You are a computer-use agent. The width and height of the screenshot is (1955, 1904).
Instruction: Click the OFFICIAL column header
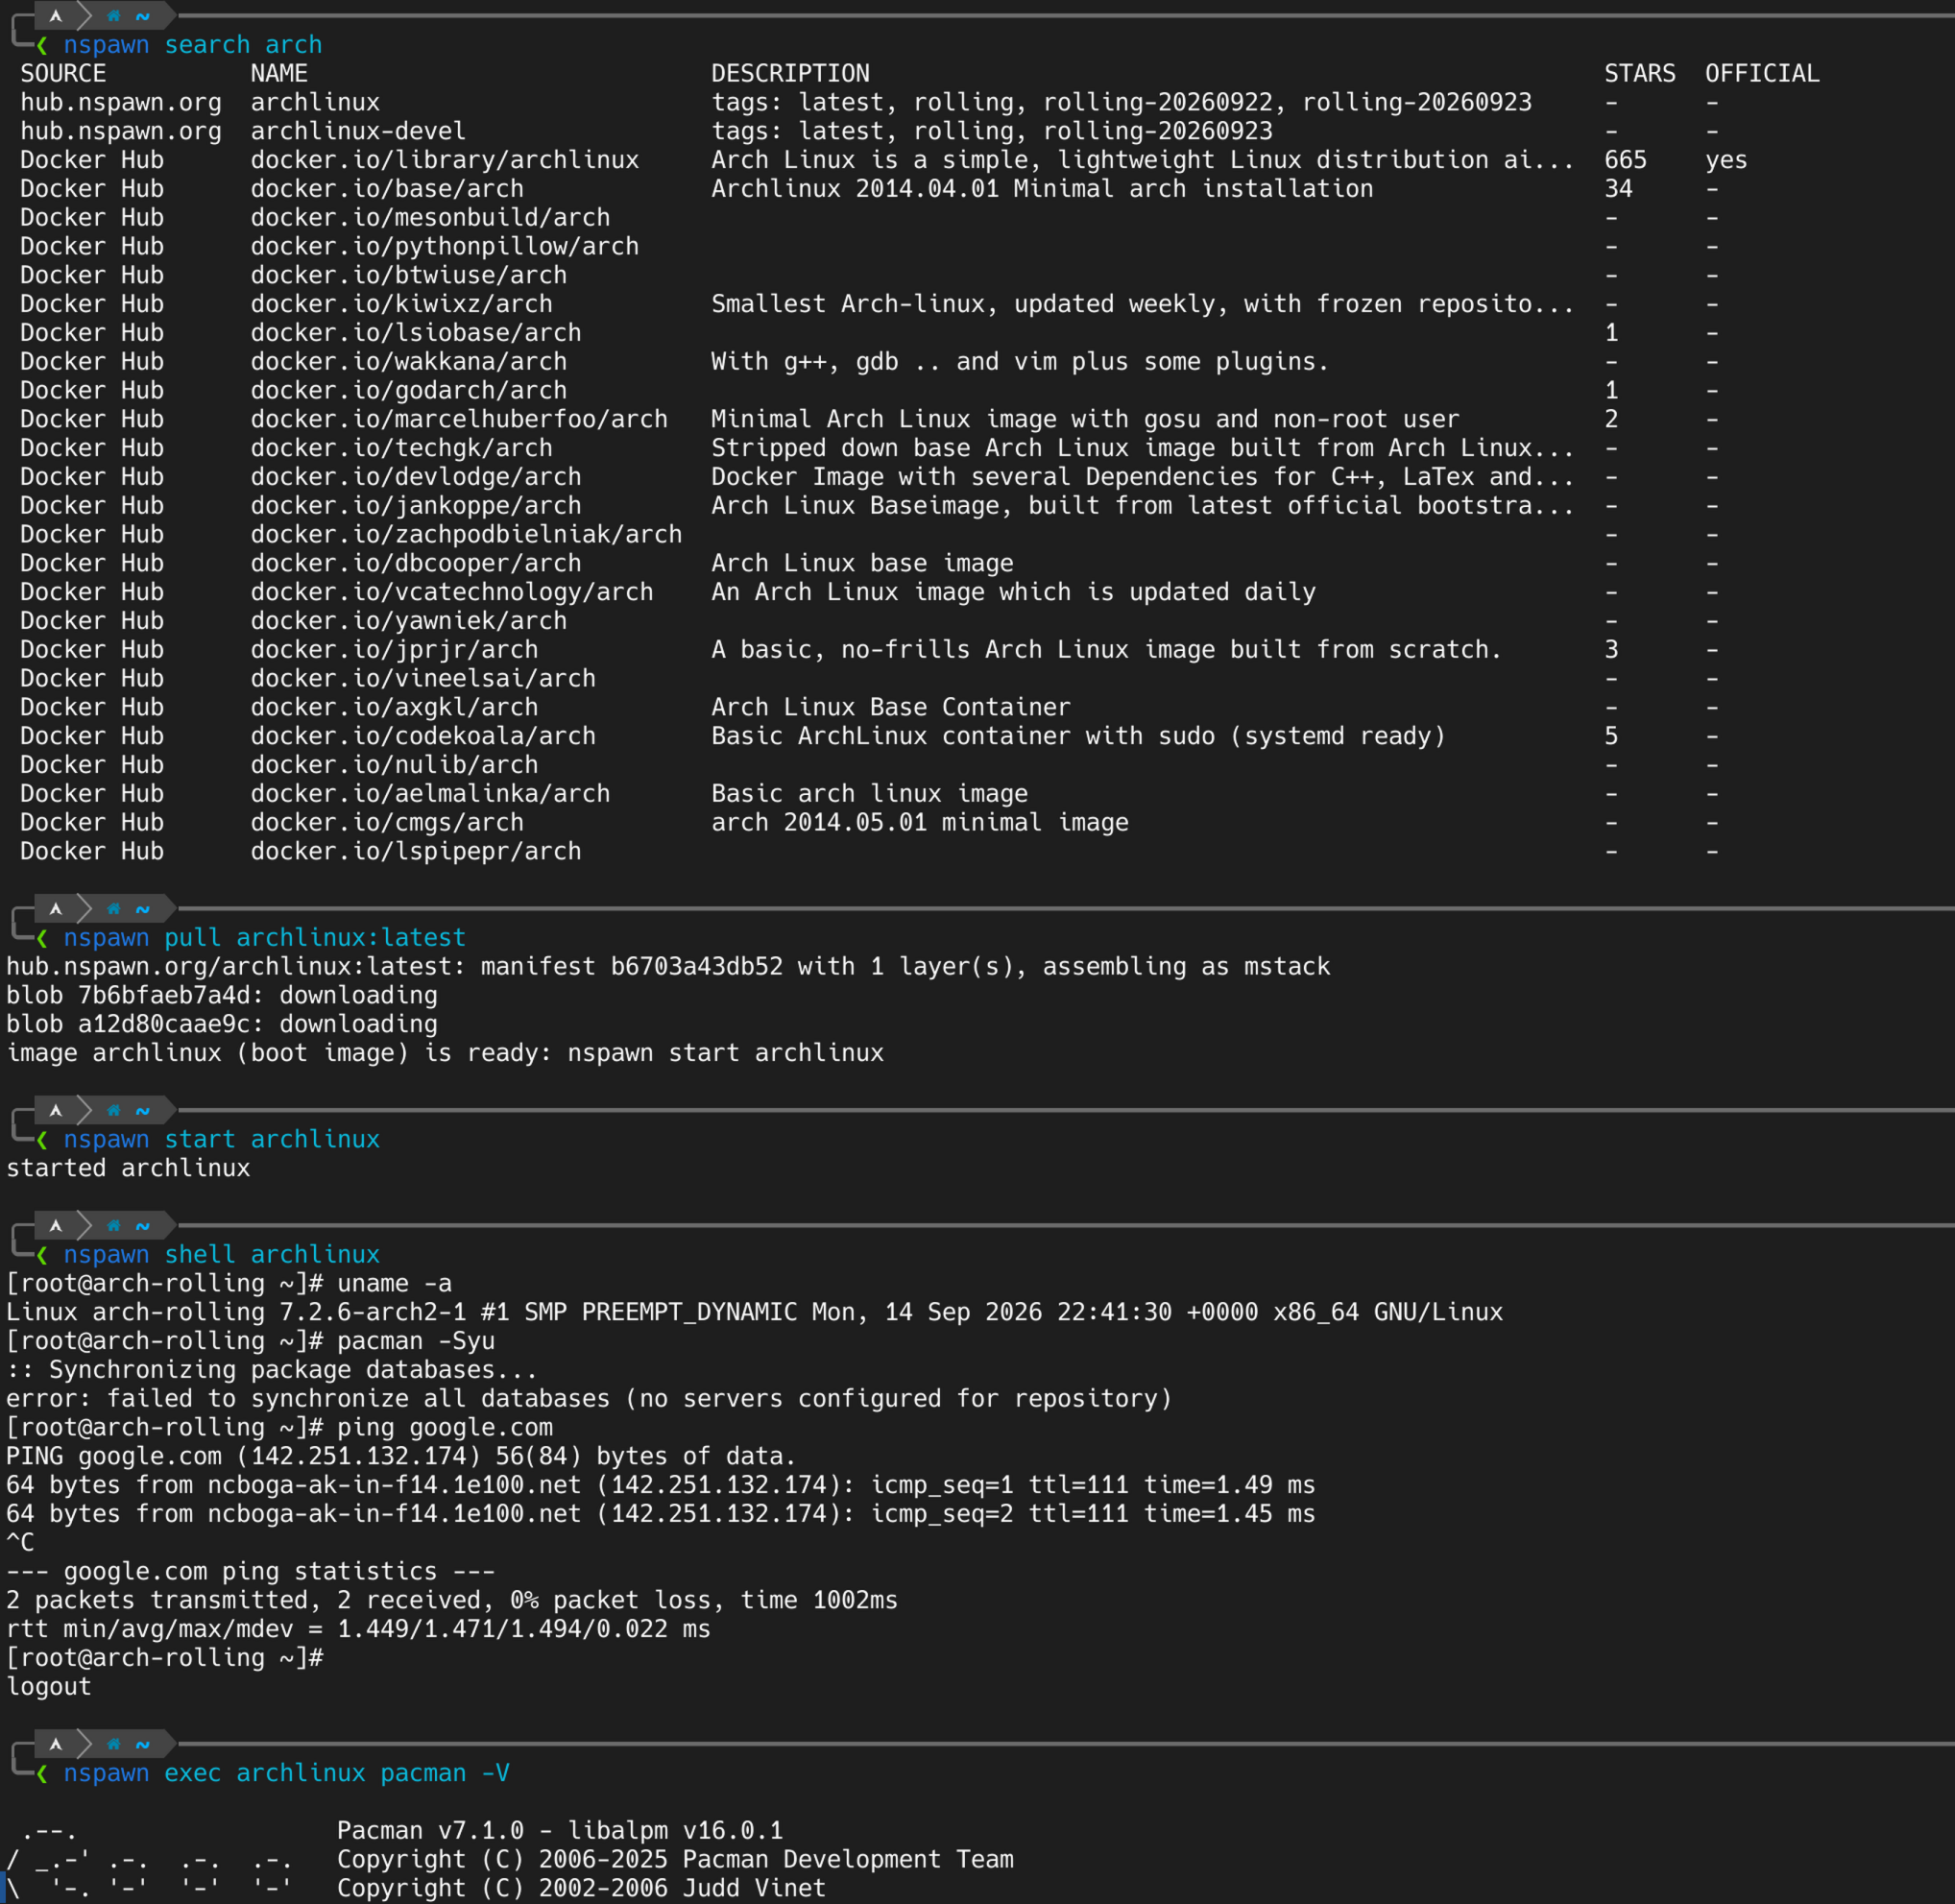[x=1762, y=74]
